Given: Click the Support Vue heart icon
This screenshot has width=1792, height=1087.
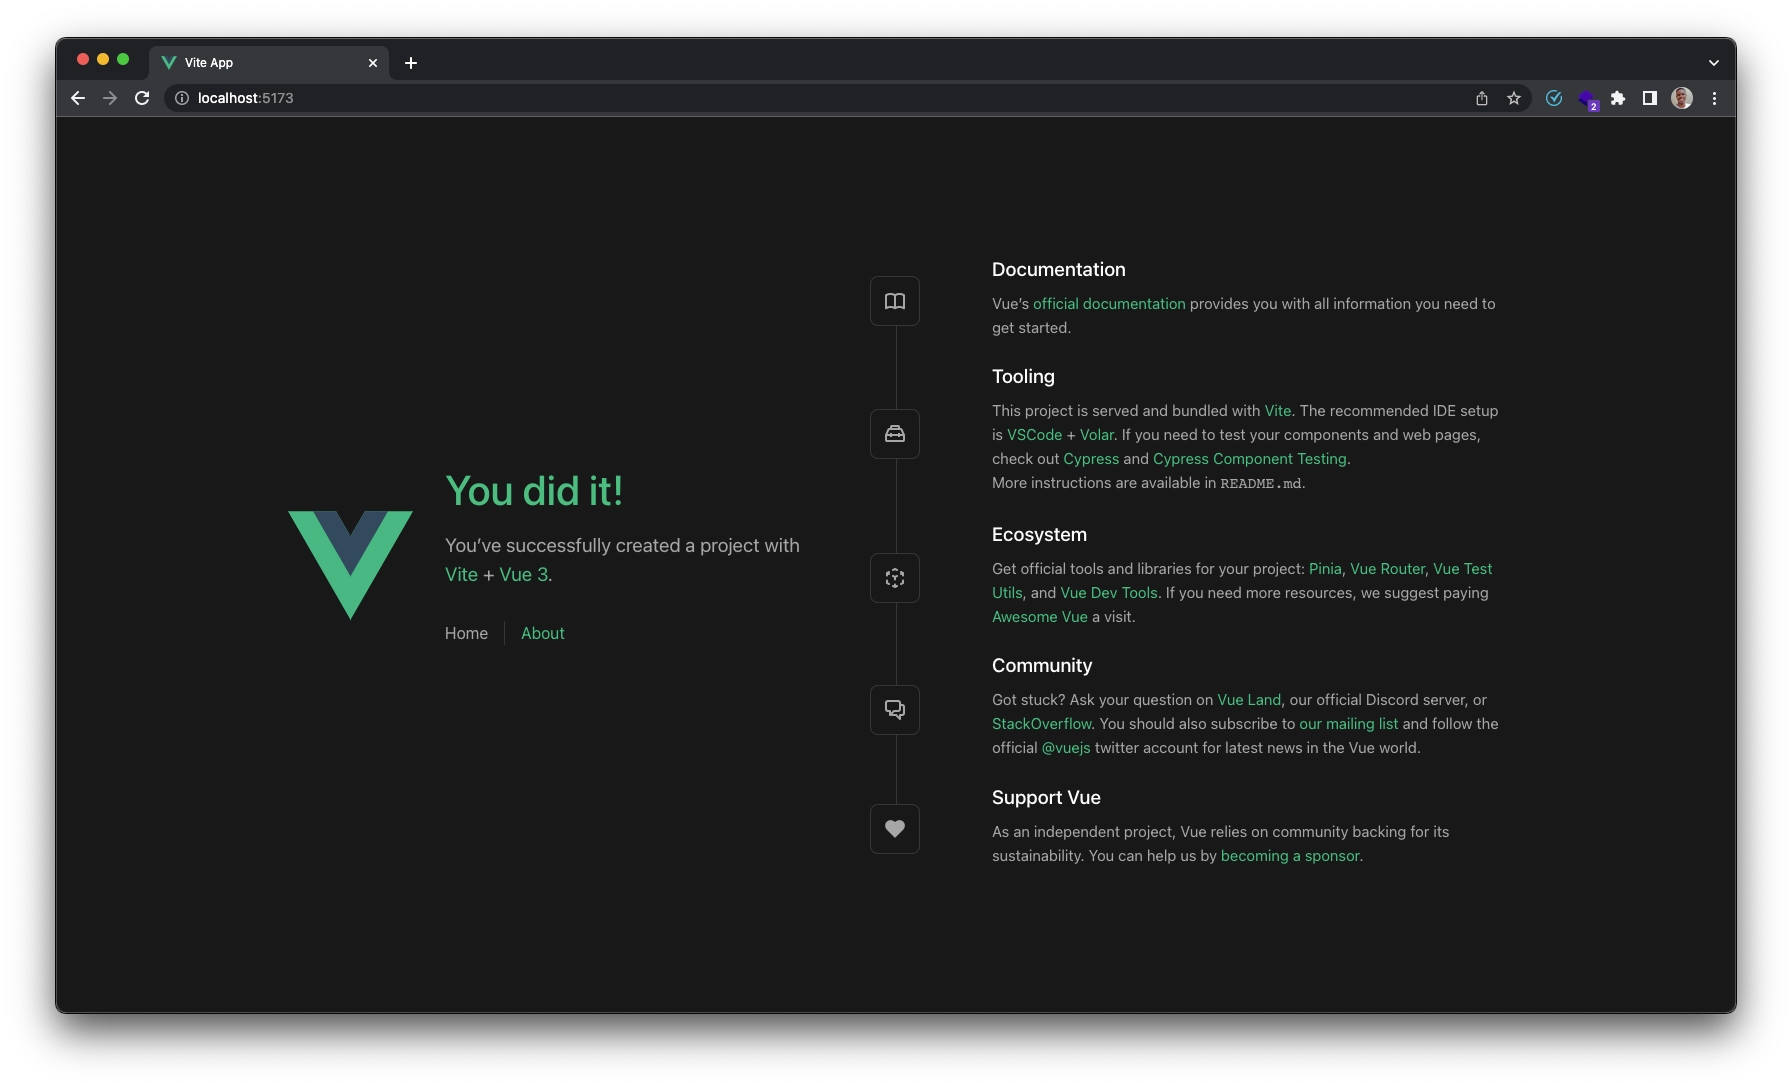Looking at the screenshot, I should pos(893,829).
